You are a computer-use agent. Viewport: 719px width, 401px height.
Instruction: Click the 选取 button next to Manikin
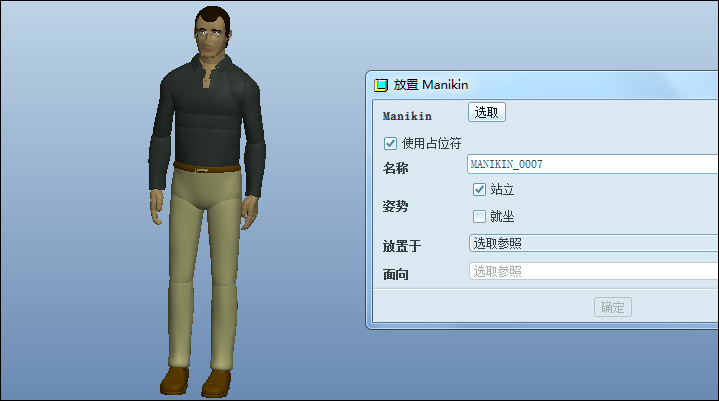487,112
